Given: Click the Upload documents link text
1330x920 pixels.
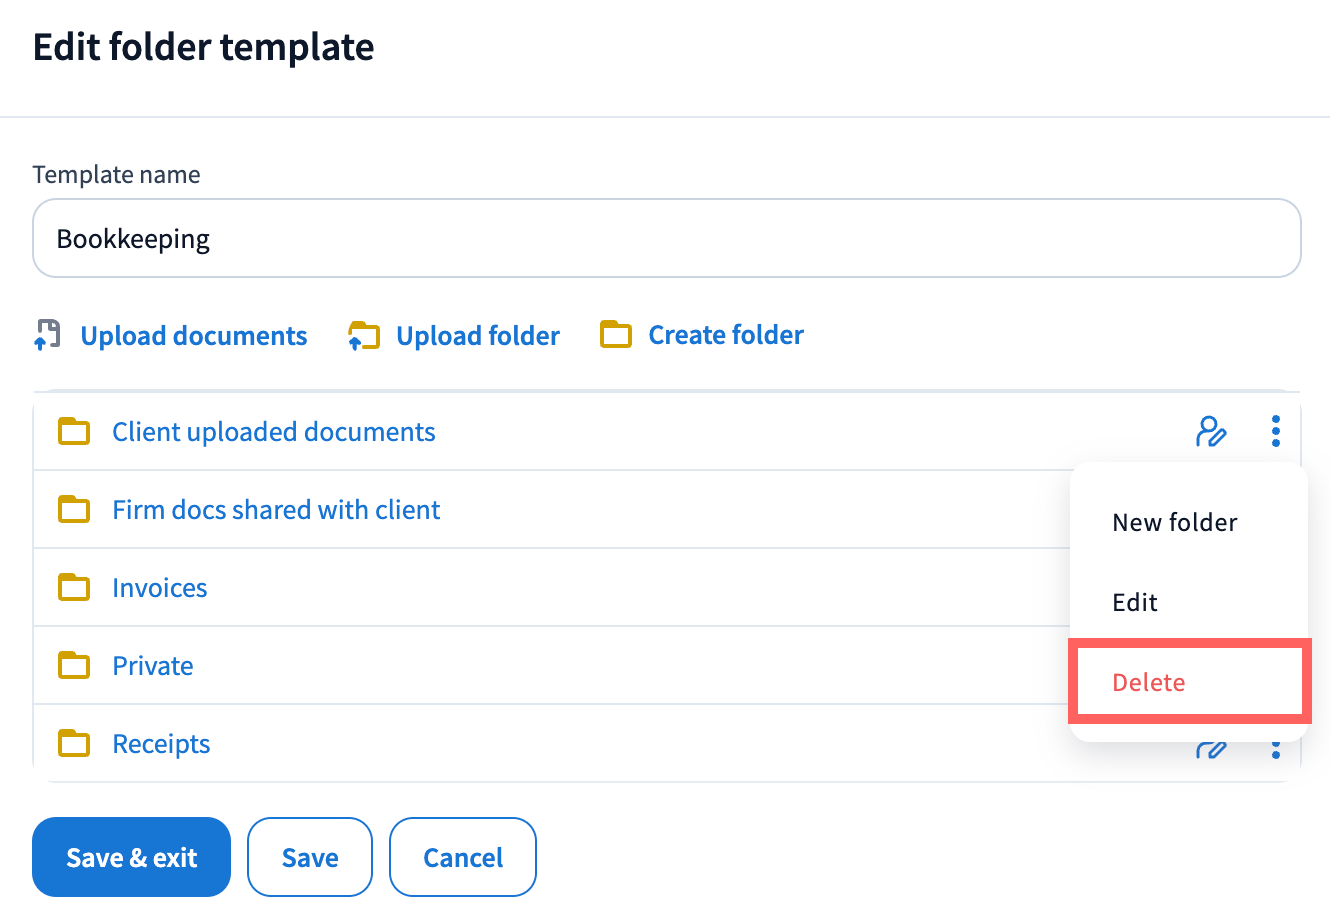Looking at the screenshot, I should click(194, 336).
